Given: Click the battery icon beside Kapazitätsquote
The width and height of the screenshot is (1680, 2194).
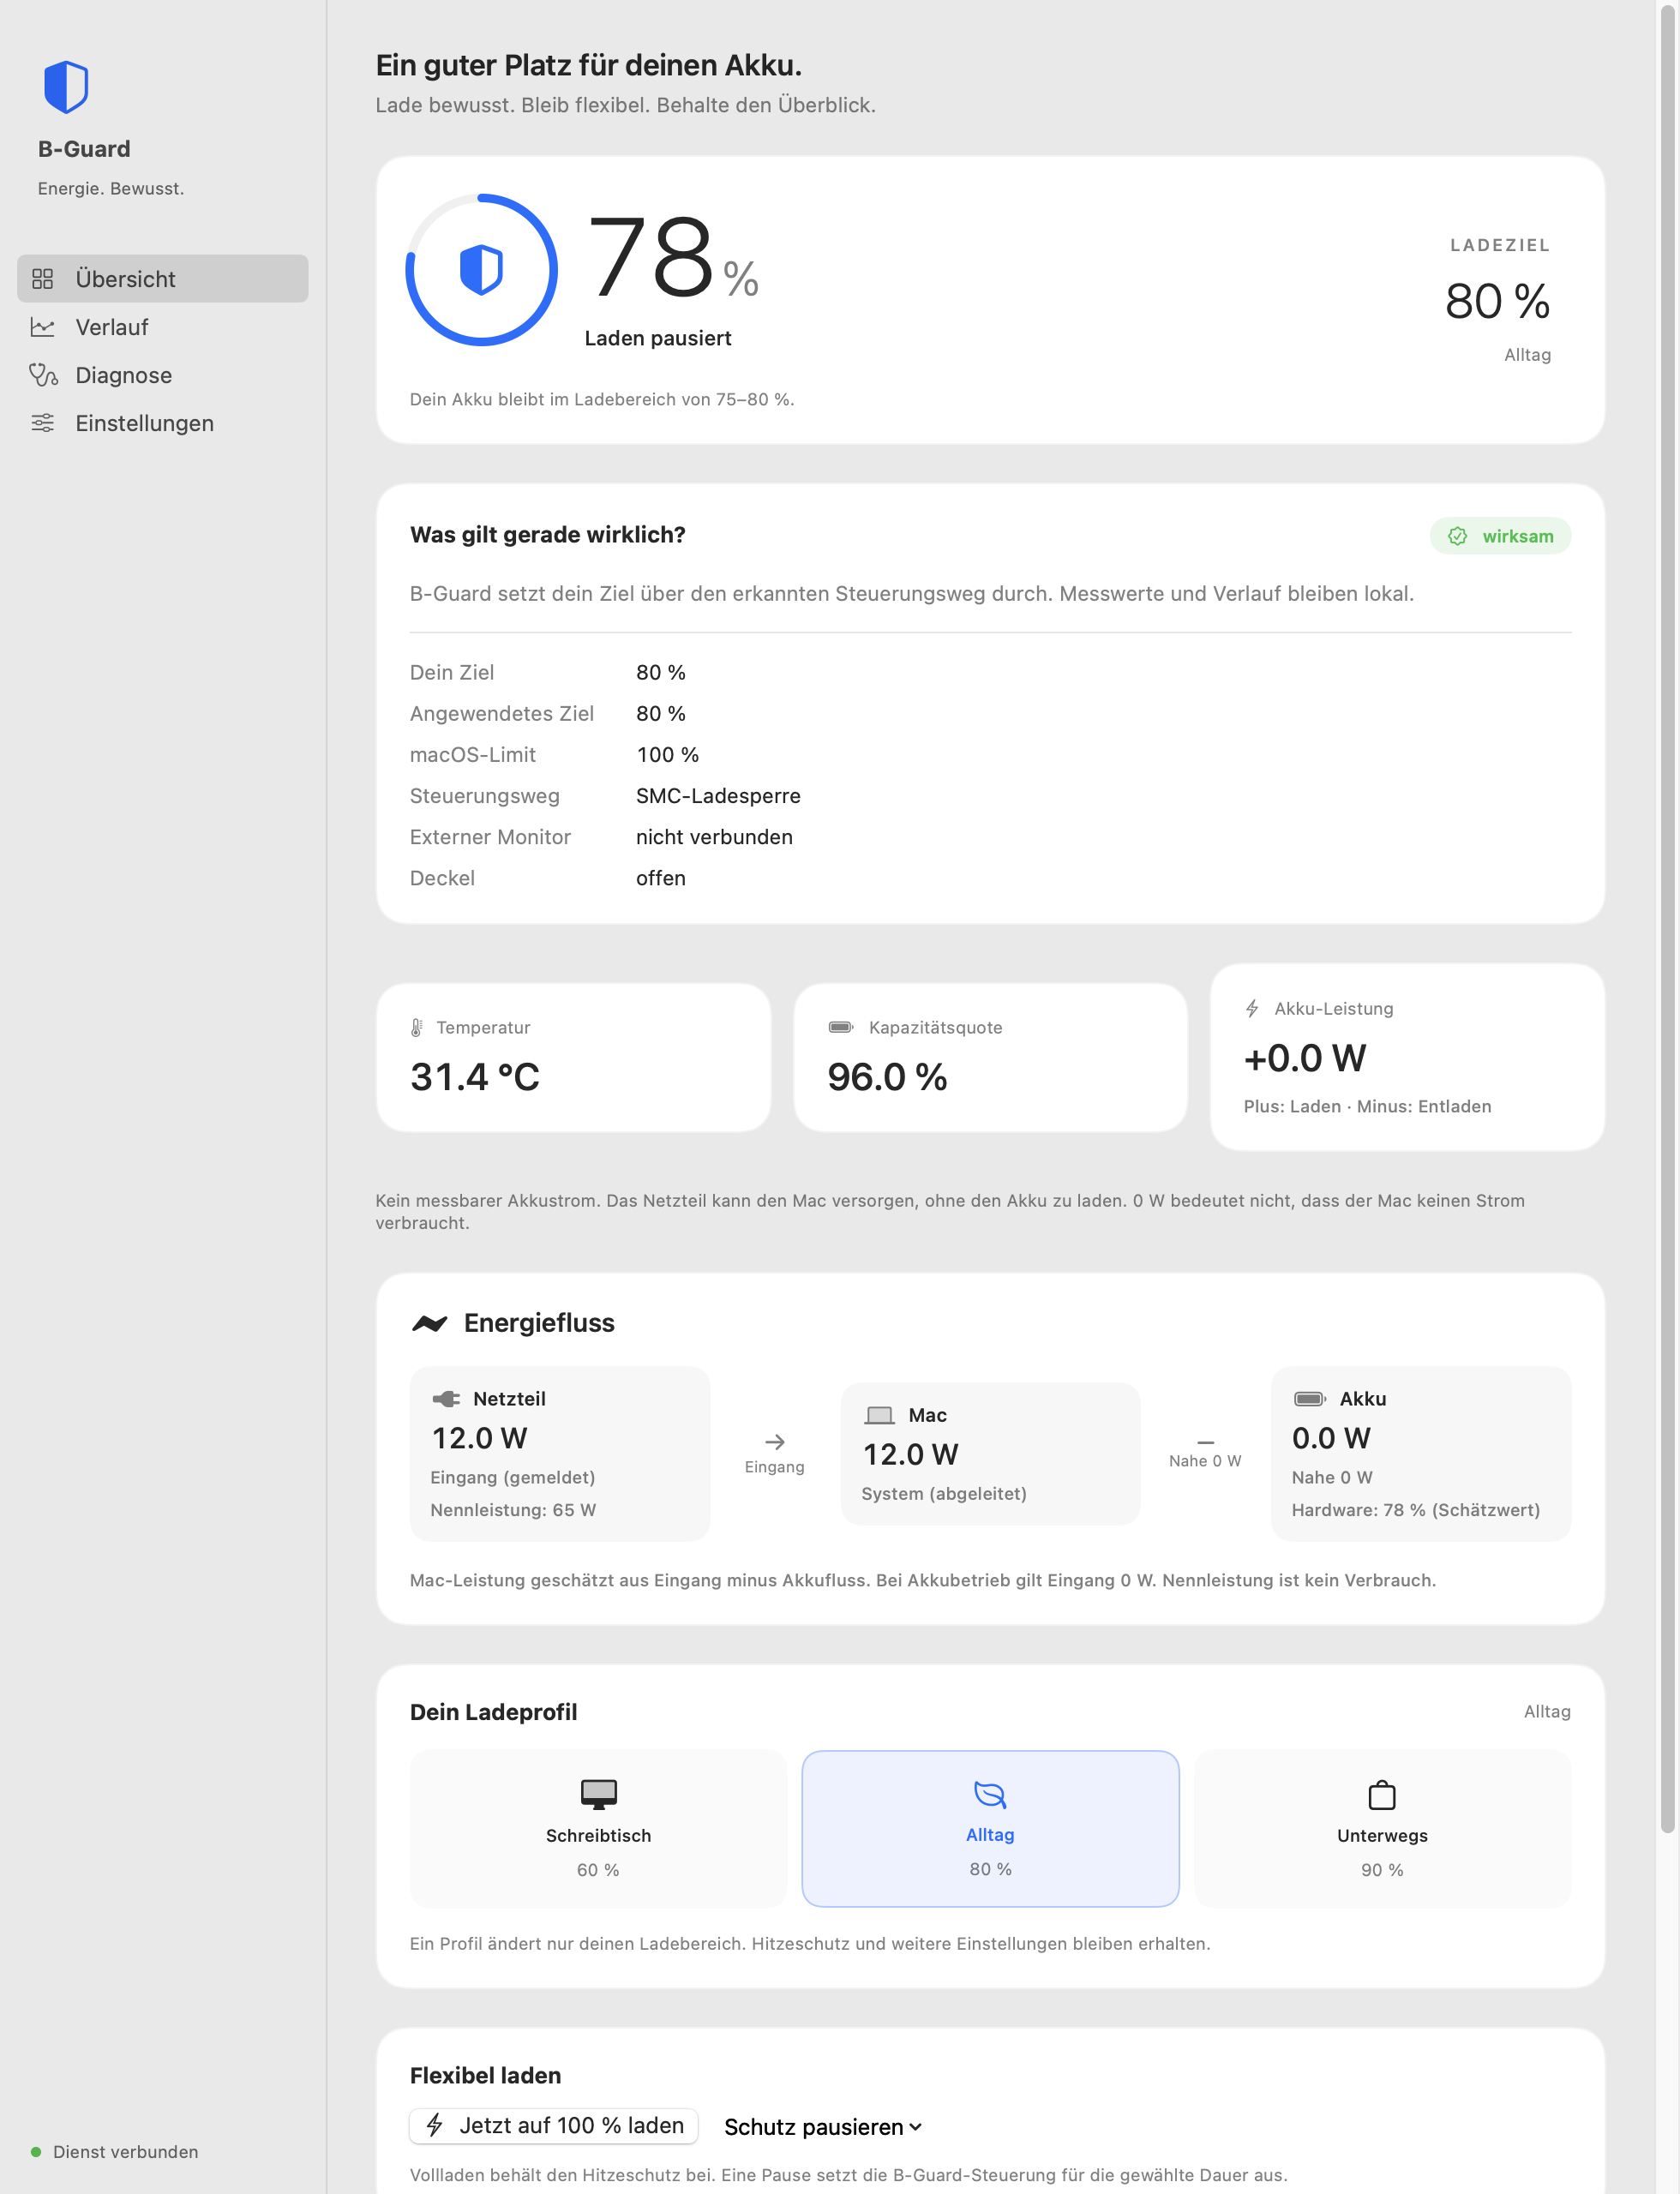Looking at the screenshot, I should (841, 1027).
